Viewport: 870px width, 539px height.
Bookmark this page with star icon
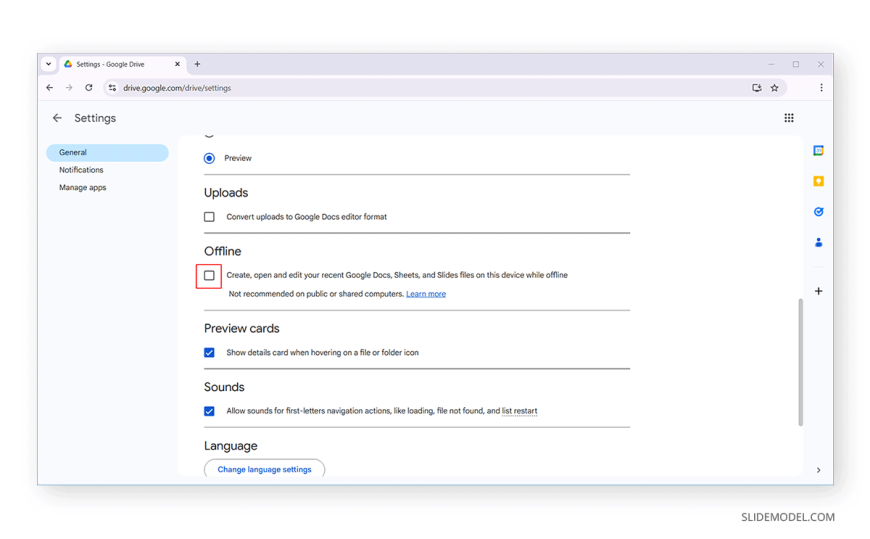click(774, 88)
